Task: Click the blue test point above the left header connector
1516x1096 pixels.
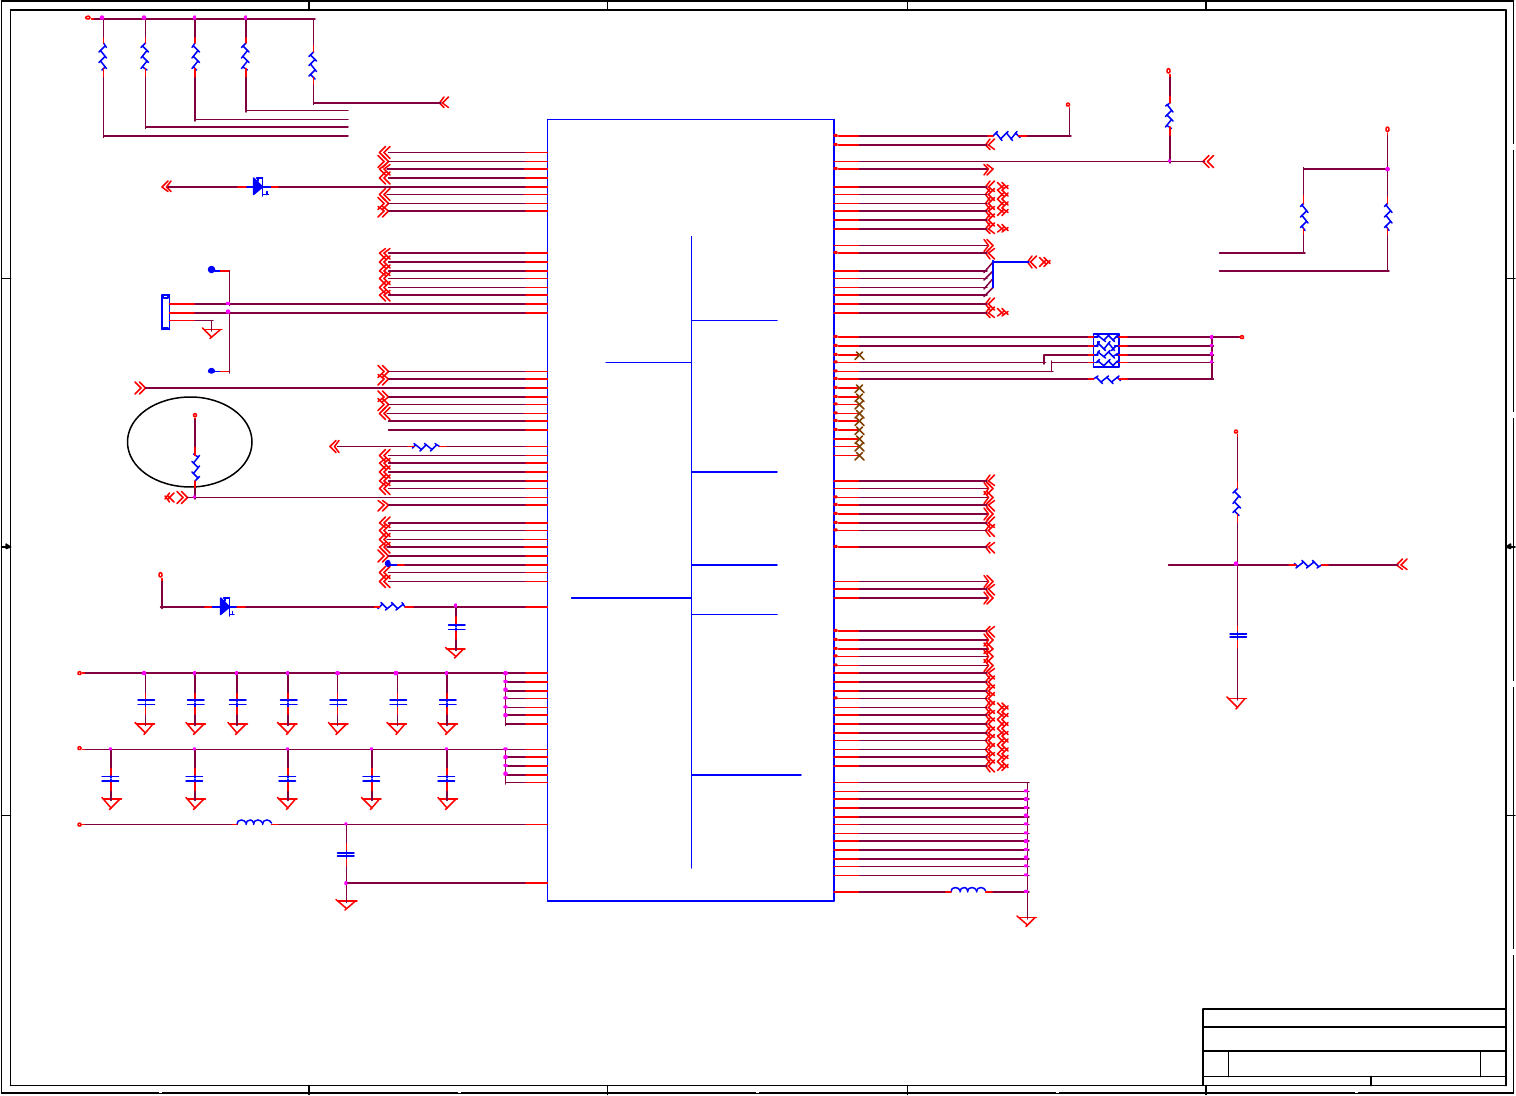Action: 211,270
